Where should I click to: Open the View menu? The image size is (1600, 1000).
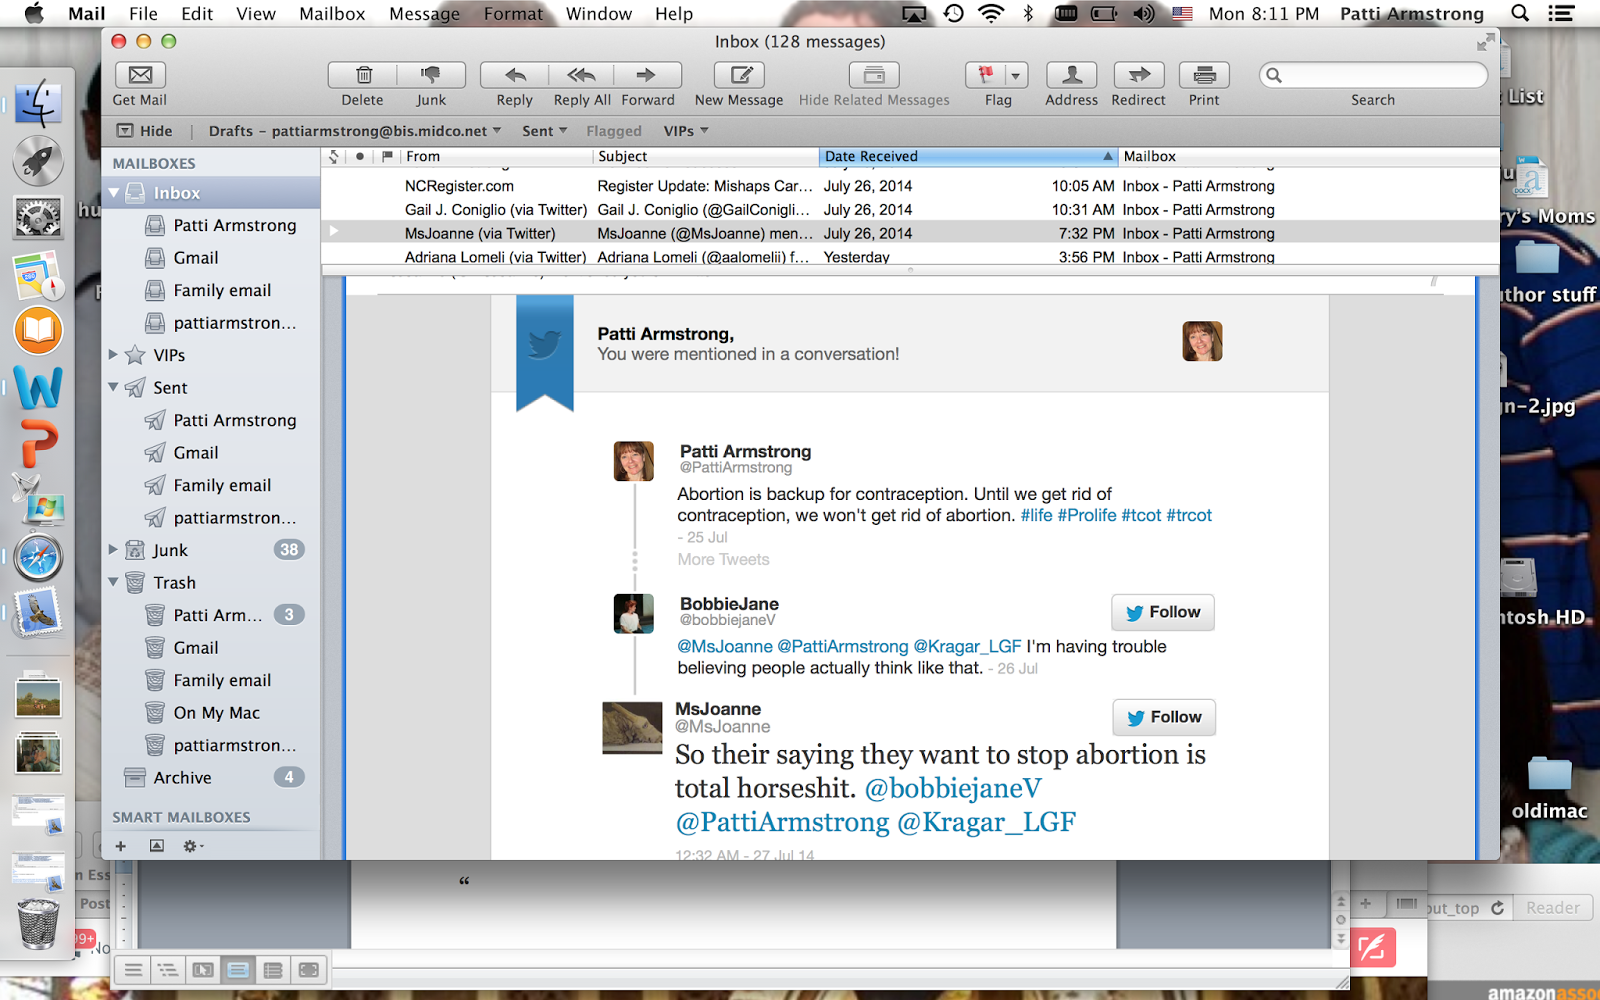[x=256, y=14]
